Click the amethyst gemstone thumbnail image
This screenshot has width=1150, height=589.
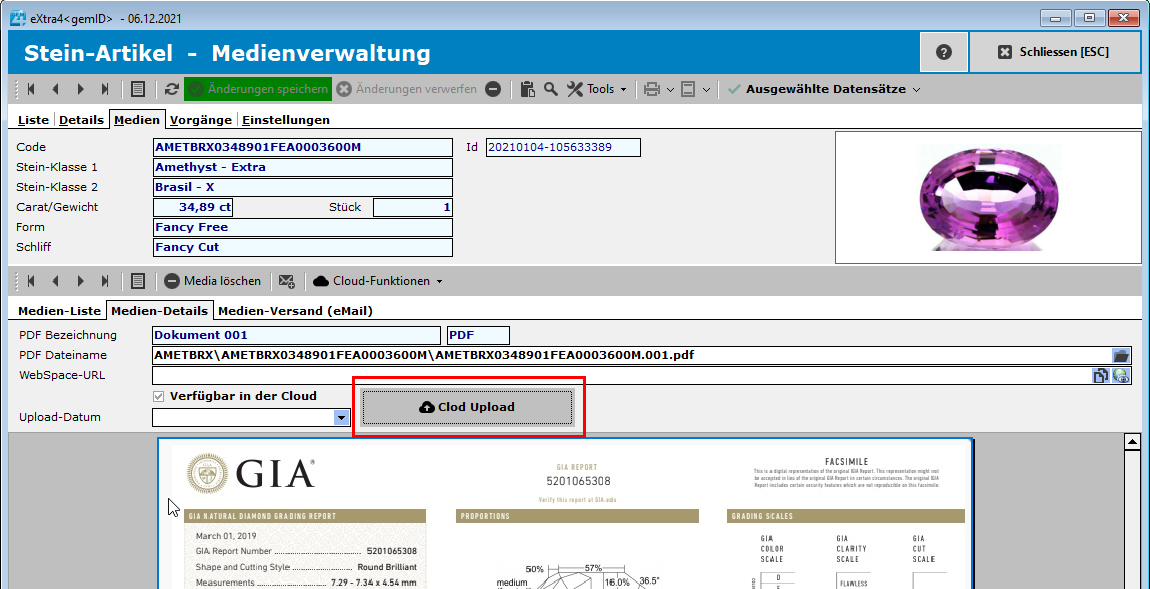987,197
